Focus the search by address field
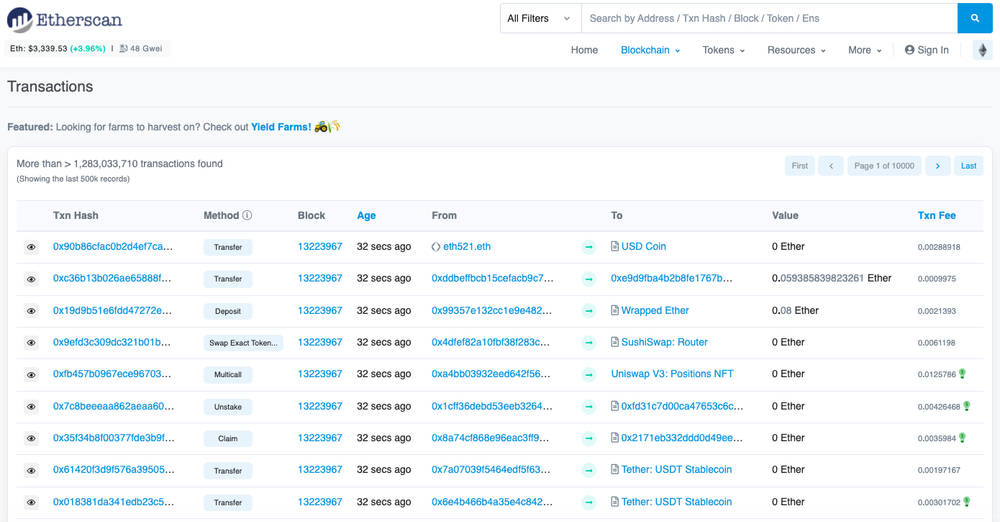The width and height of the screenshot is (1000, 522). coord(769,19)
